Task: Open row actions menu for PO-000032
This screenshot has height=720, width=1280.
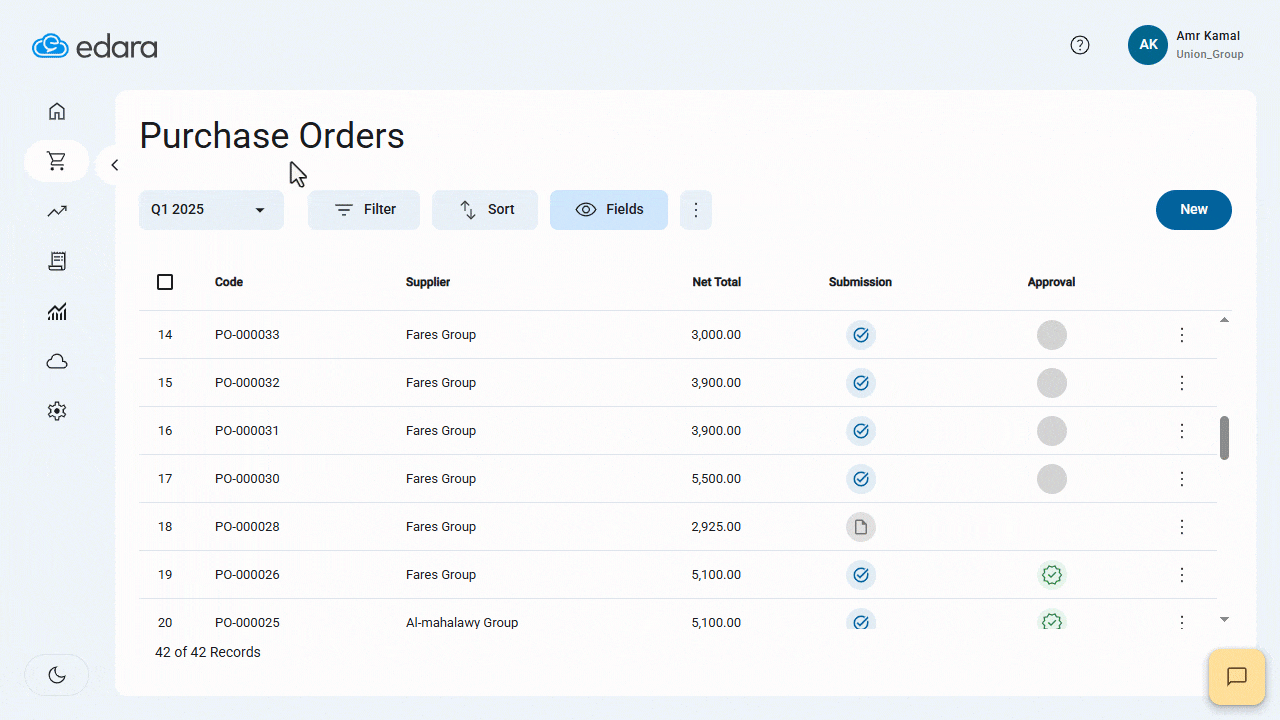Action: (1182, 383)
